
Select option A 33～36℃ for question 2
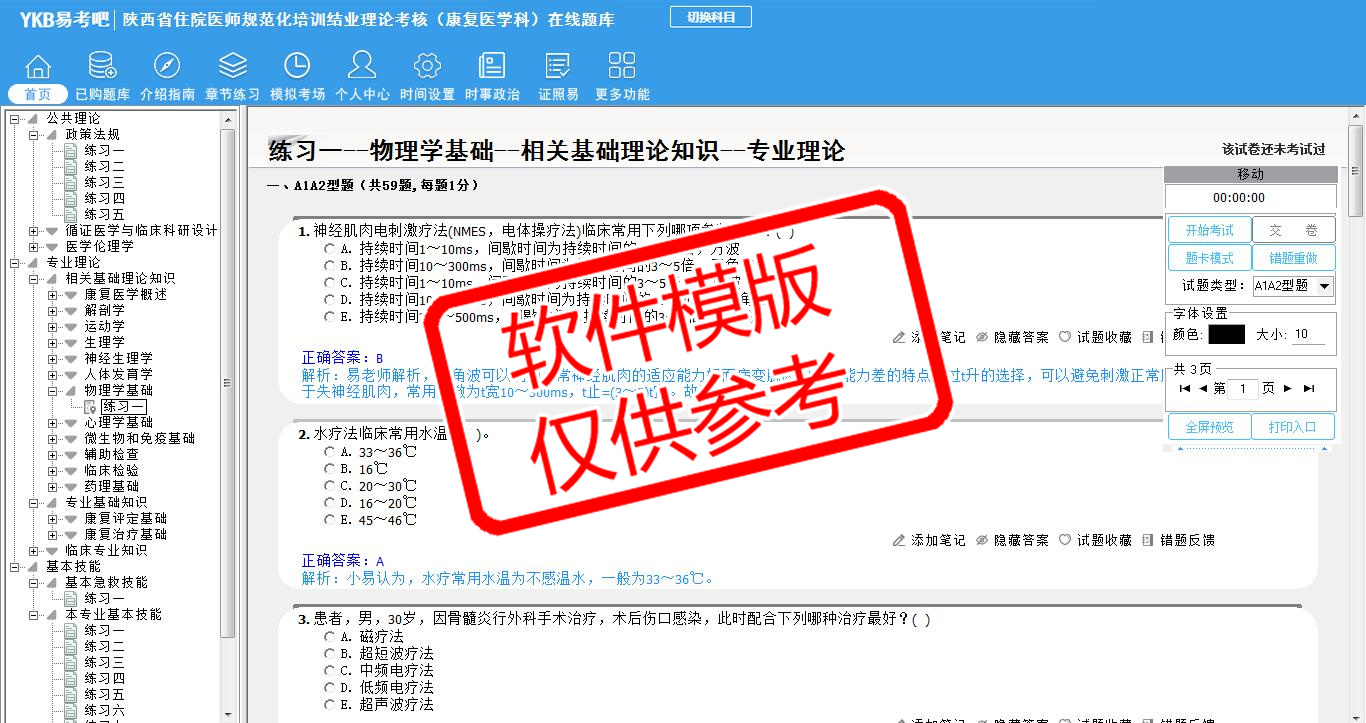pos(330,452)
